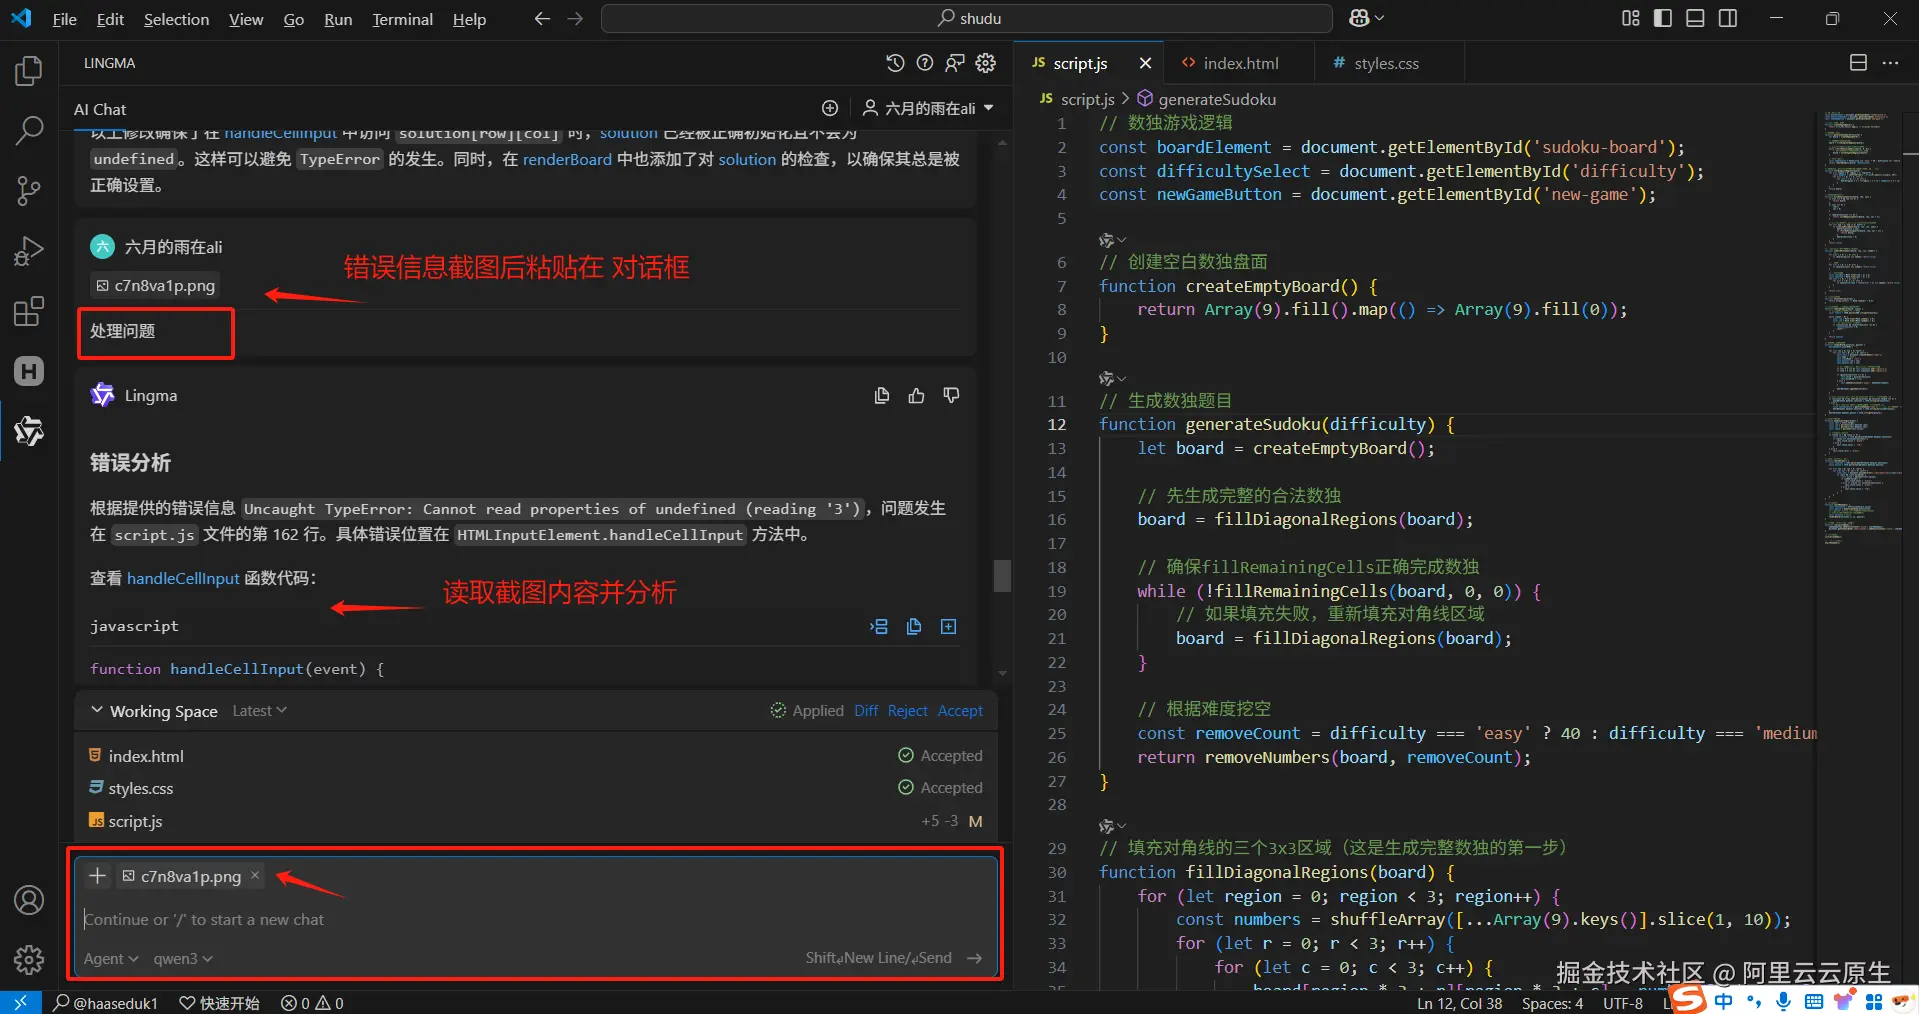Click Accept in Working Space
The width and height of the screenshot is (1919, 1014).
click(959, 710)
